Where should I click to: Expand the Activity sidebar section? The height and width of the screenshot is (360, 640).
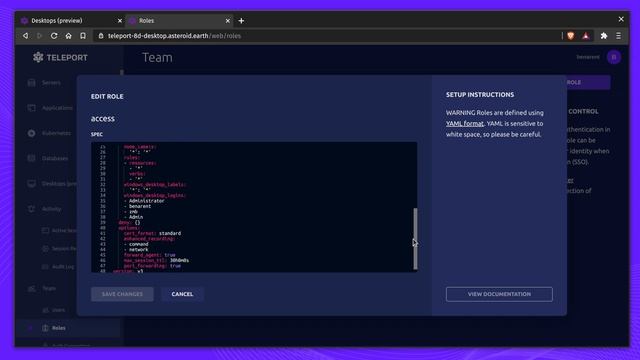tap(51, 209)
